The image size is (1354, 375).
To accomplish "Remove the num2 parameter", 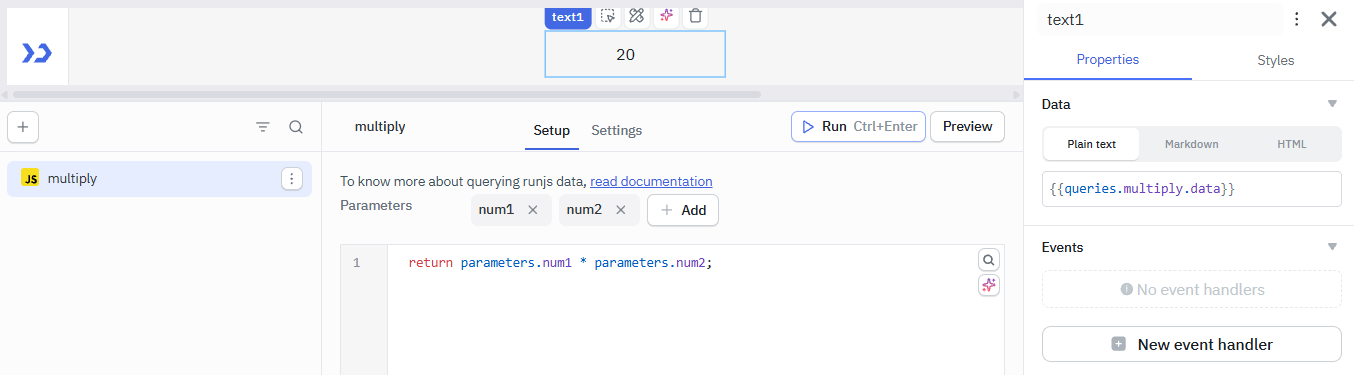I will click(620, 210).
